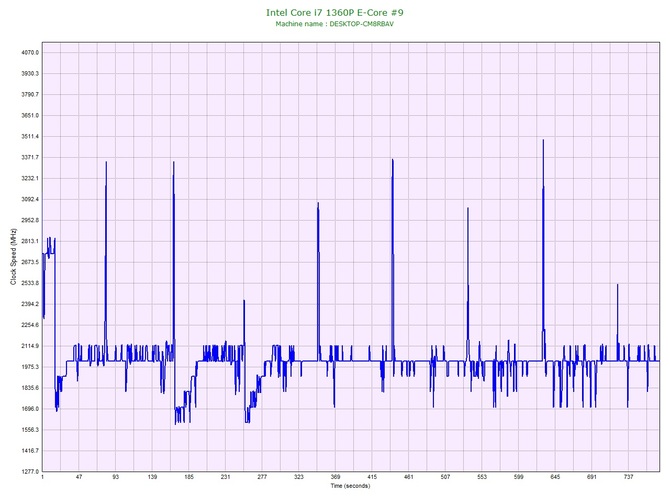The image size is (670, 503).
Task: Click the 3371.7 y-axis value
Action: coord(30,157)
